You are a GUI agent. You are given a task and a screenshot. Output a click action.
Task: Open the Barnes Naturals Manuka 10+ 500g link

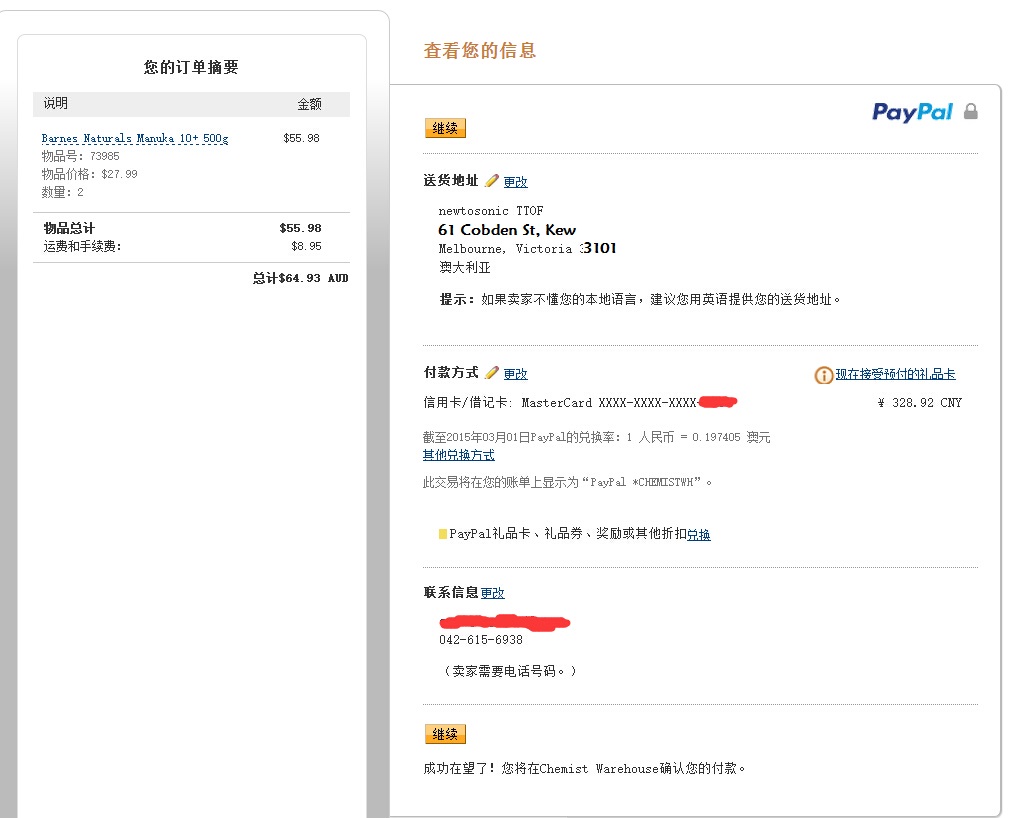(135, 138)
